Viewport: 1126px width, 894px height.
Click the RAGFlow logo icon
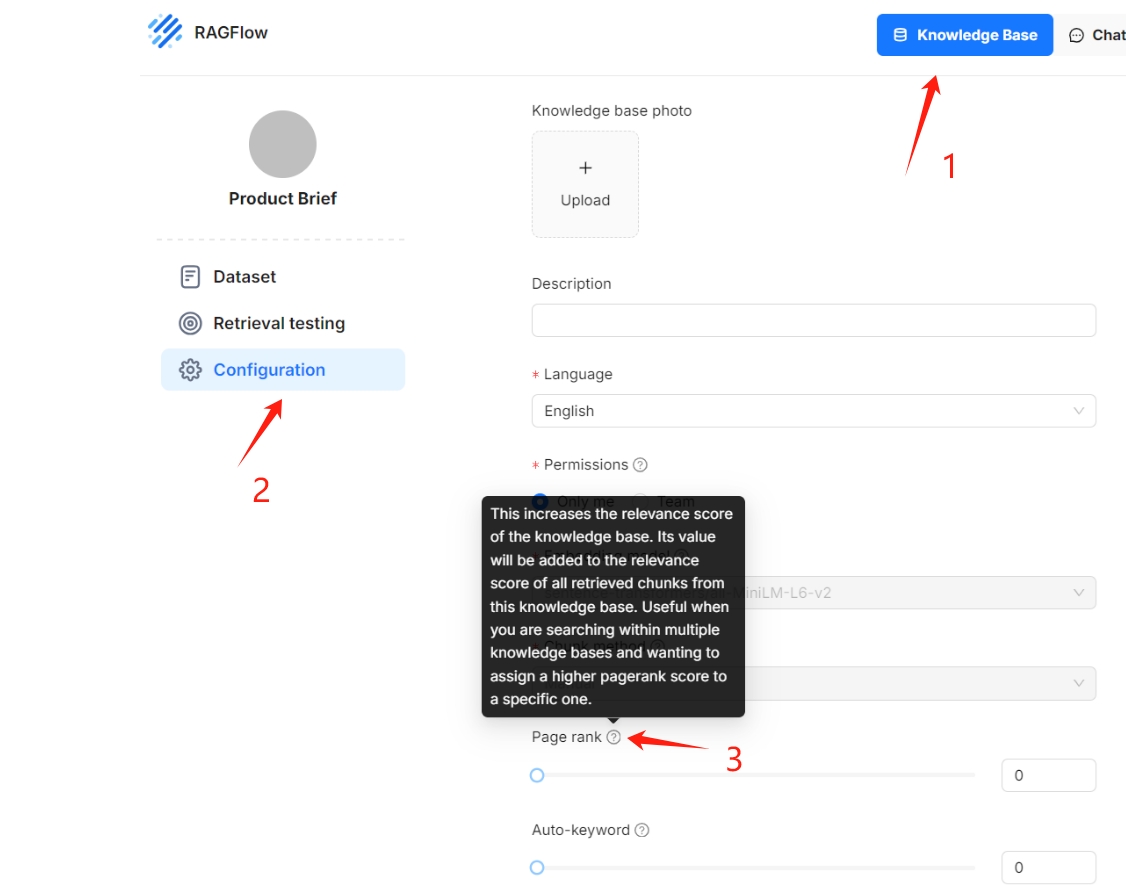tap(165, 32)
